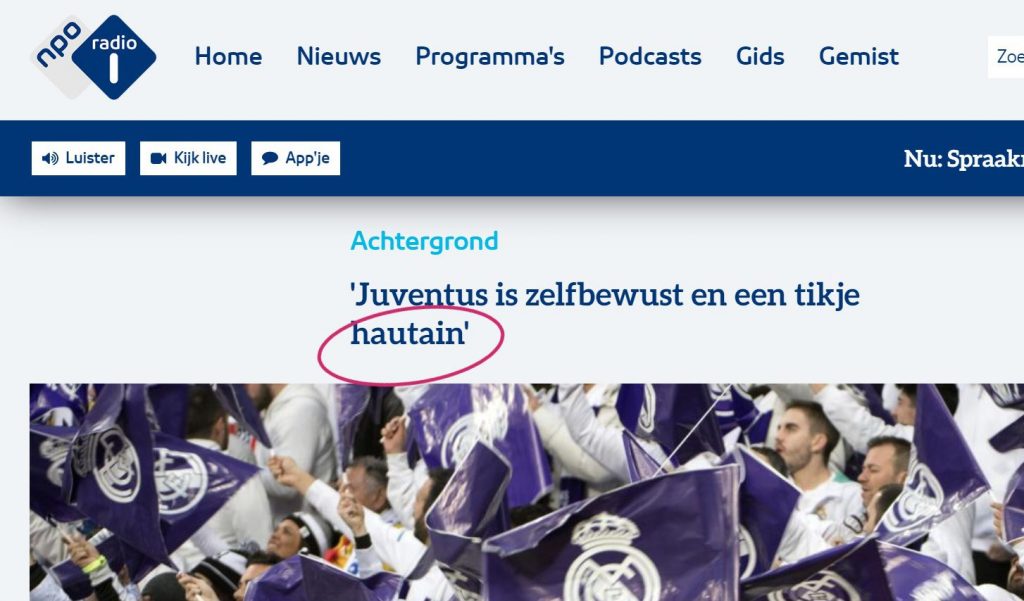View the Gemist section
1024x601 pixels.
point(857,57)
